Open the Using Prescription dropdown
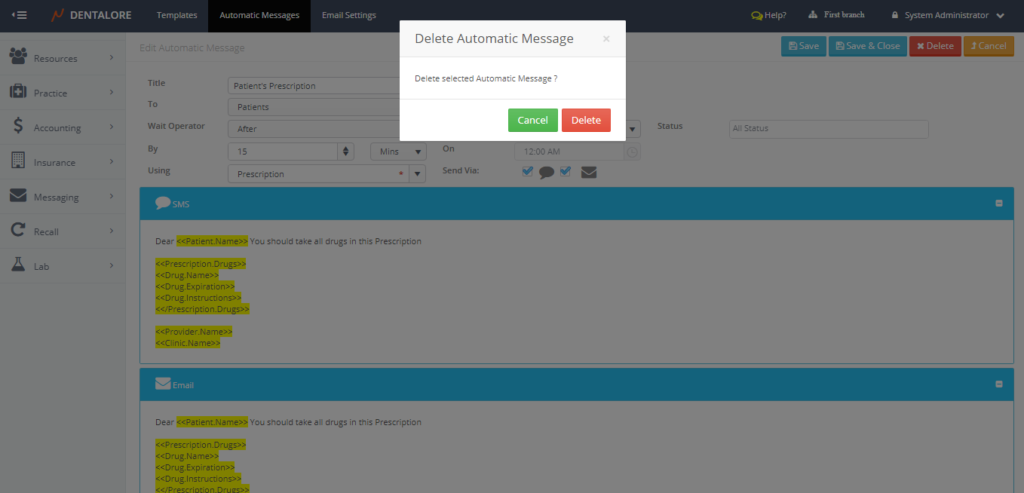The image size is (1024, 493). tap(418, 174)
